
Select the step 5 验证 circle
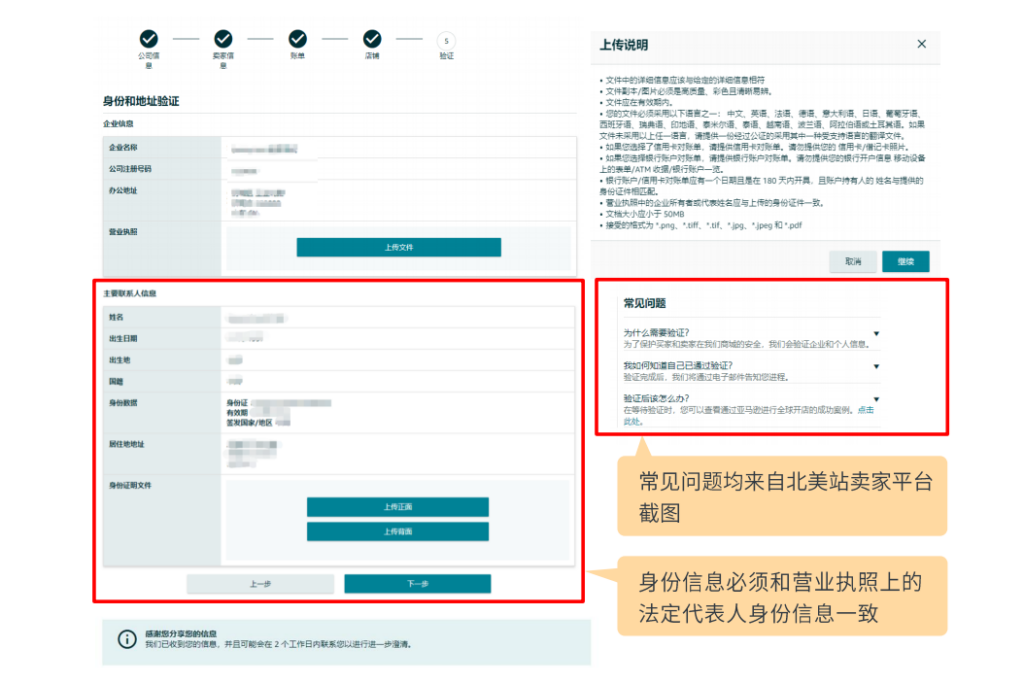pos(446,39)
